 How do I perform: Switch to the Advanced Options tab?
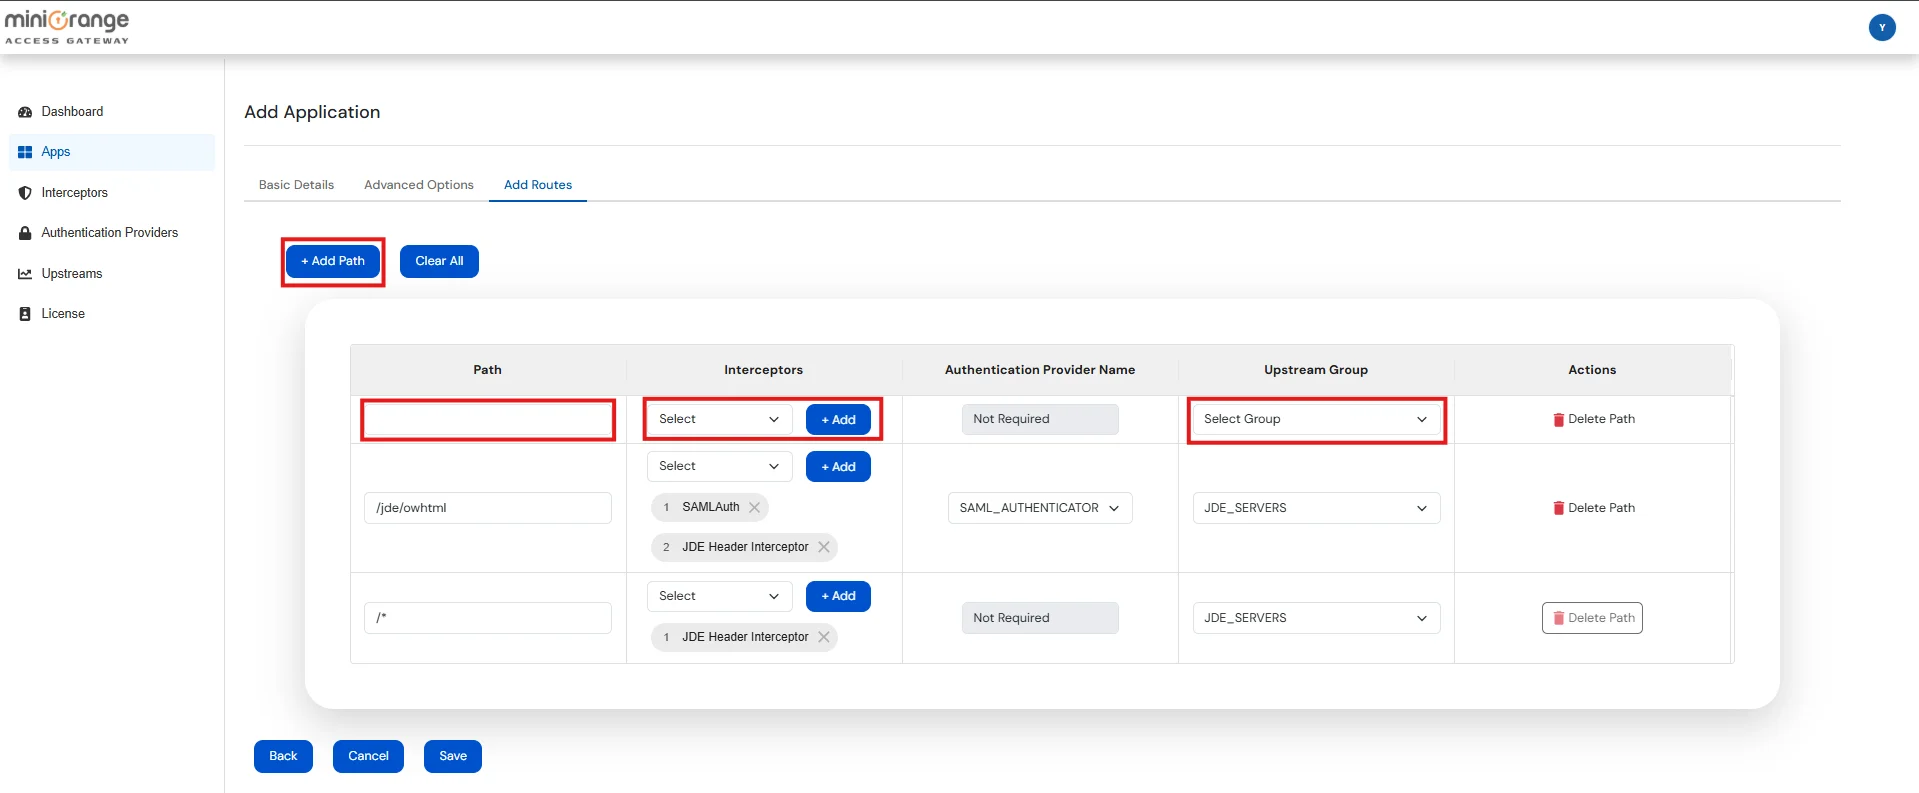coord(418,185)
